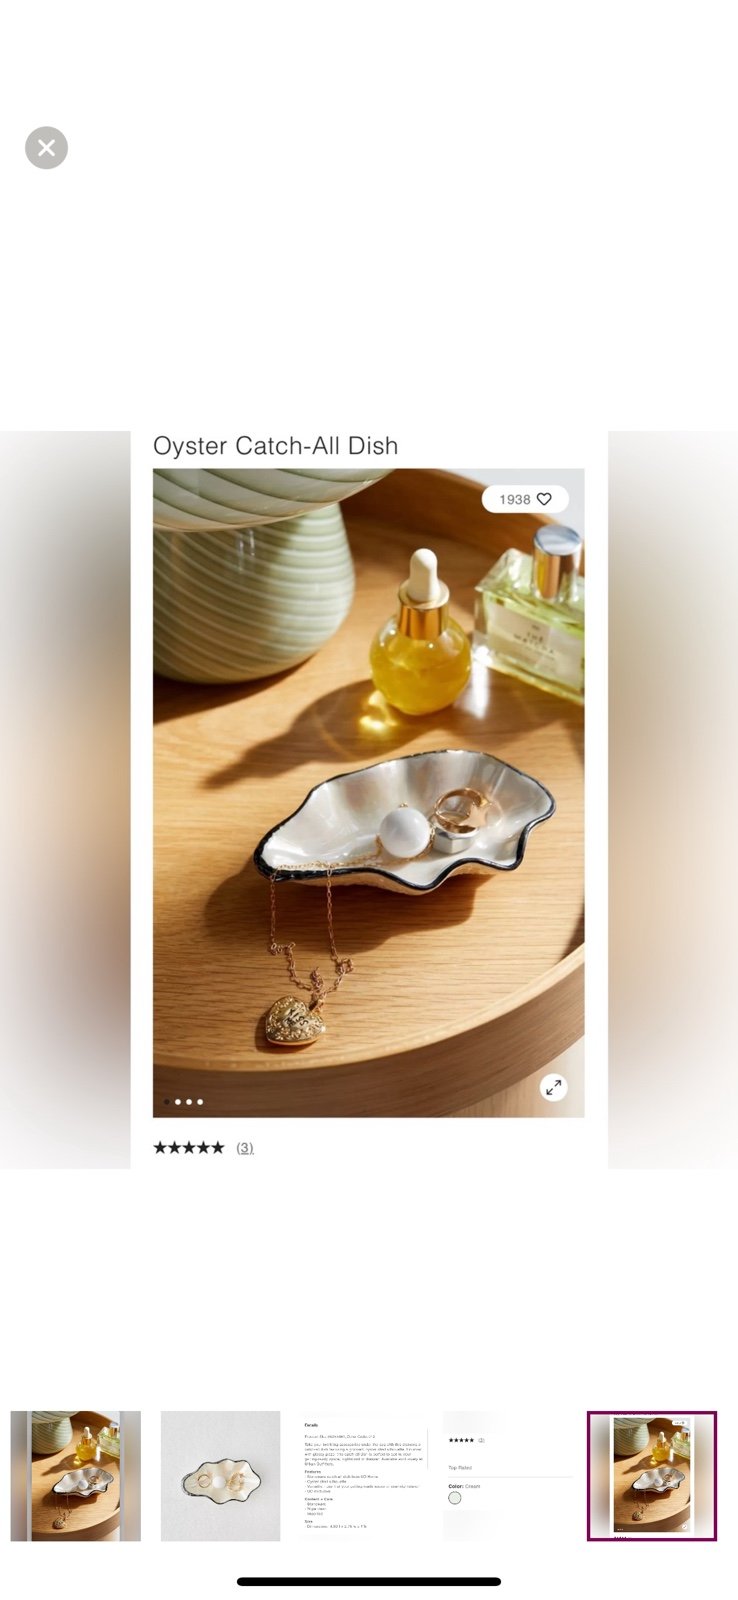Click the expand fullscreen arrows icon
Image resolution: width=738 pixels, height=1600 pixels.
553,1087
